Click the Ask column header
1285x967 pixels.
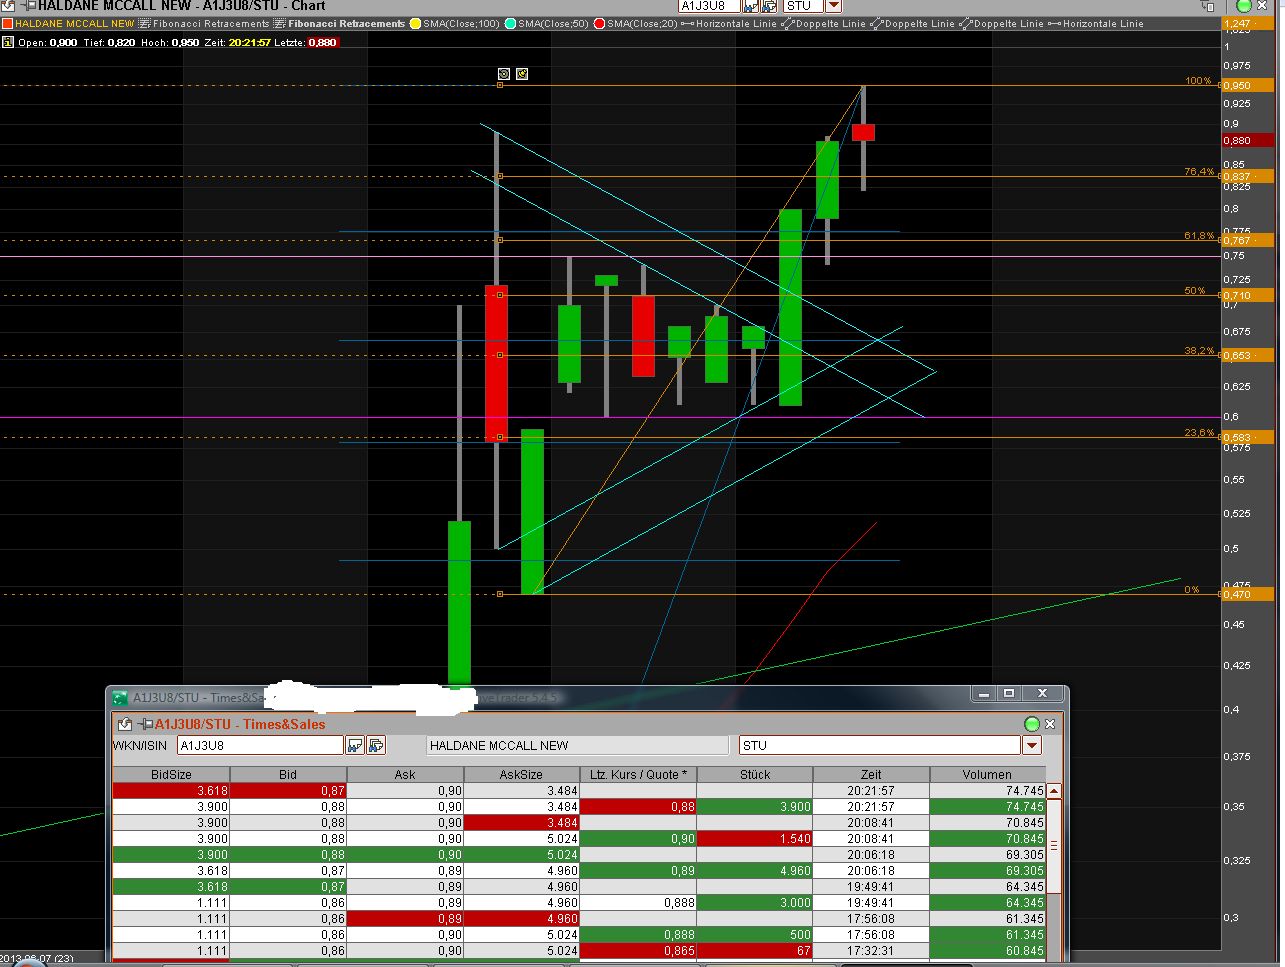click(x=405, y=774)
